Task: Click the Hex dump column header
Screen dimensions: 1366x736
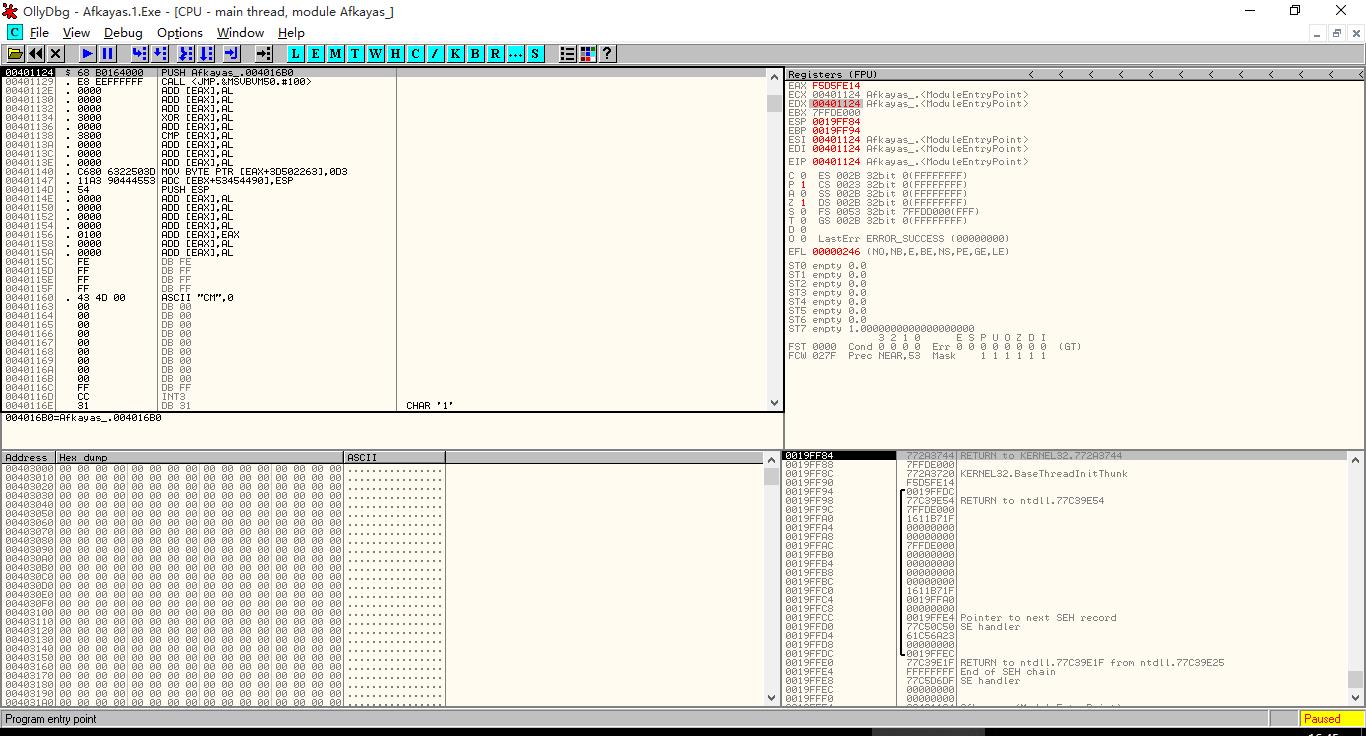Action: click(x=200, y=457)
